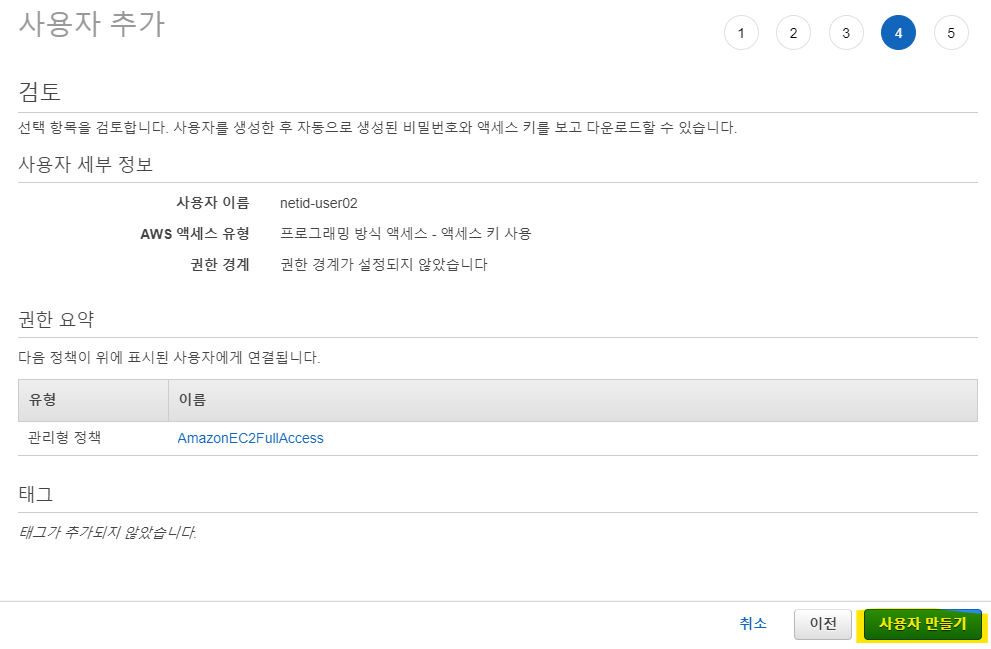Image resolution: width=991 pixels, height=649 pixels.
Task: Jump to wizard step 1
Action: click(741, 33)
